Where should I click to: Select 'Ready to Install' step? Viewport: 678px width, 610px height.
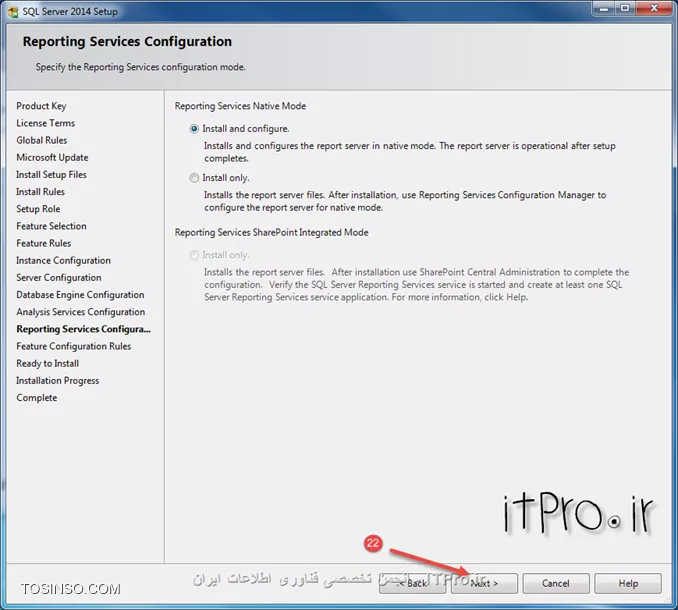click(x=48, y=364)
